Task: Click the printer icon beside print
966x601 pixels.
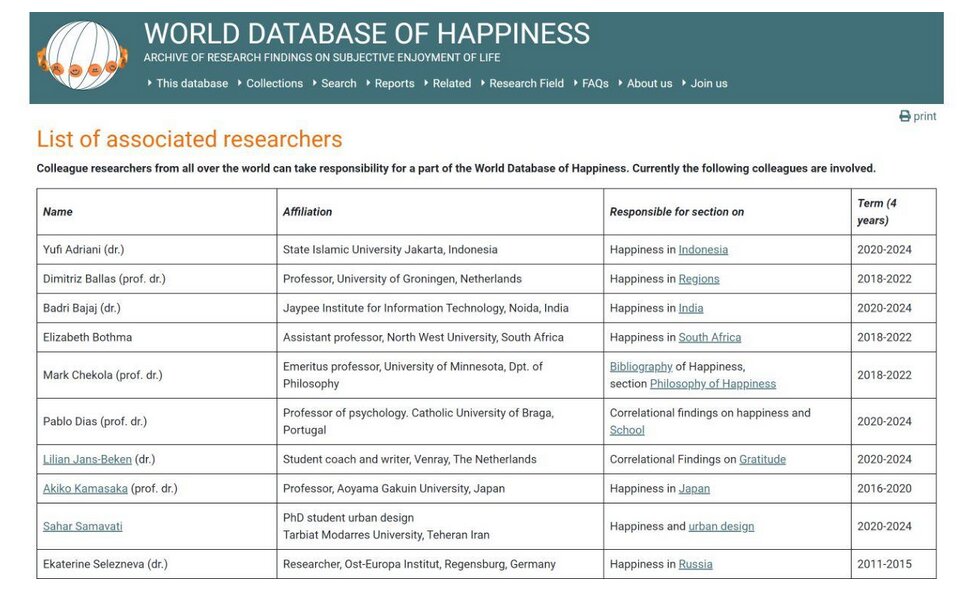Action: [x=904, y=116]
